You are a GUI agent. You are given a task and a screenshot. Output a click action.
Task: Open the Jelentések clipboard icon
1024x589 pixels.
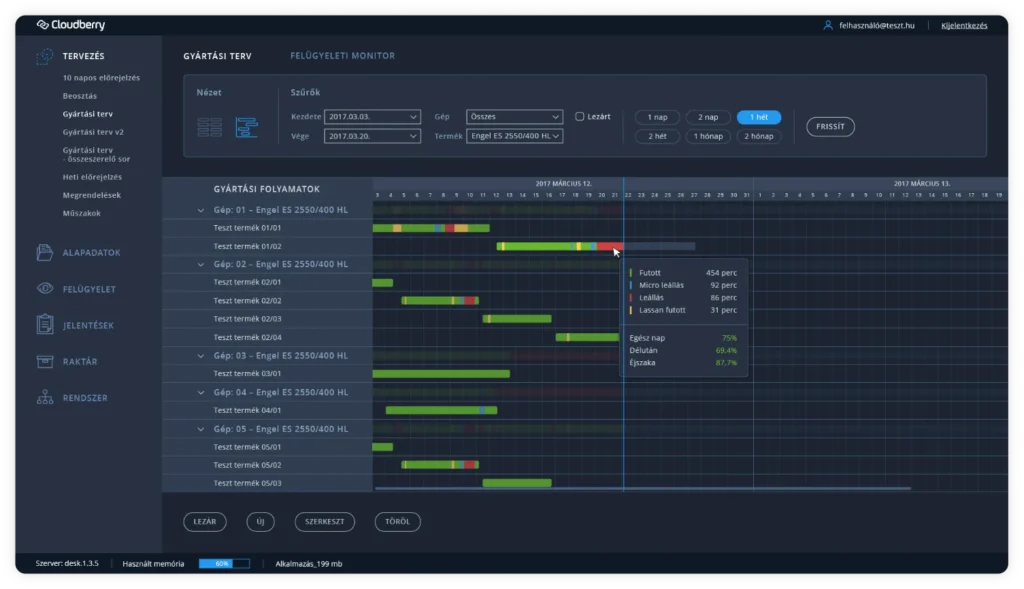click(44, 325)
